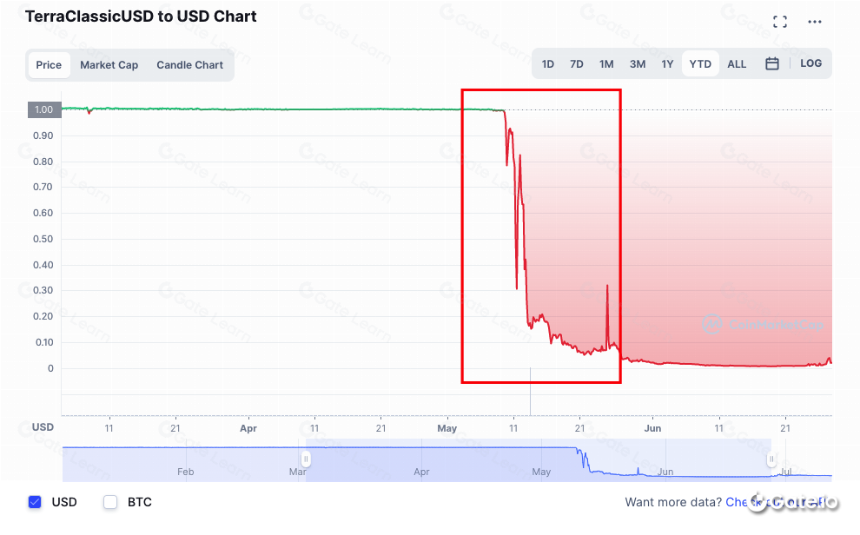
Task: Click the 'Apr' label on the x-axis
Action: pyautogui.click(x=248, y=428)
